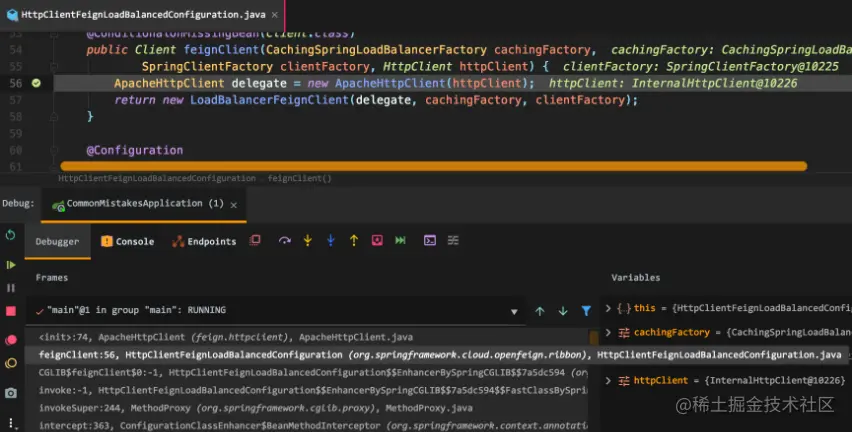Screen dimensions: 852x432
Task: Toggle the blue frames filter icon
Action: [x=586, y=311]
